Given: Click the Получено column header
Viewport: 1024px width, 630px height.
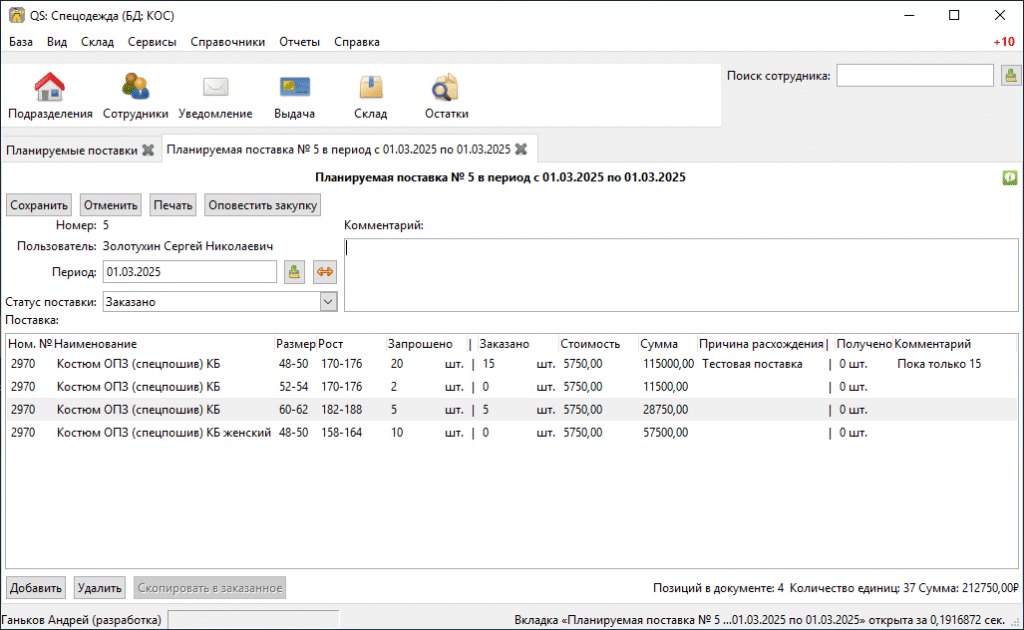Looking at the screenshot, I should pos(863,344).
